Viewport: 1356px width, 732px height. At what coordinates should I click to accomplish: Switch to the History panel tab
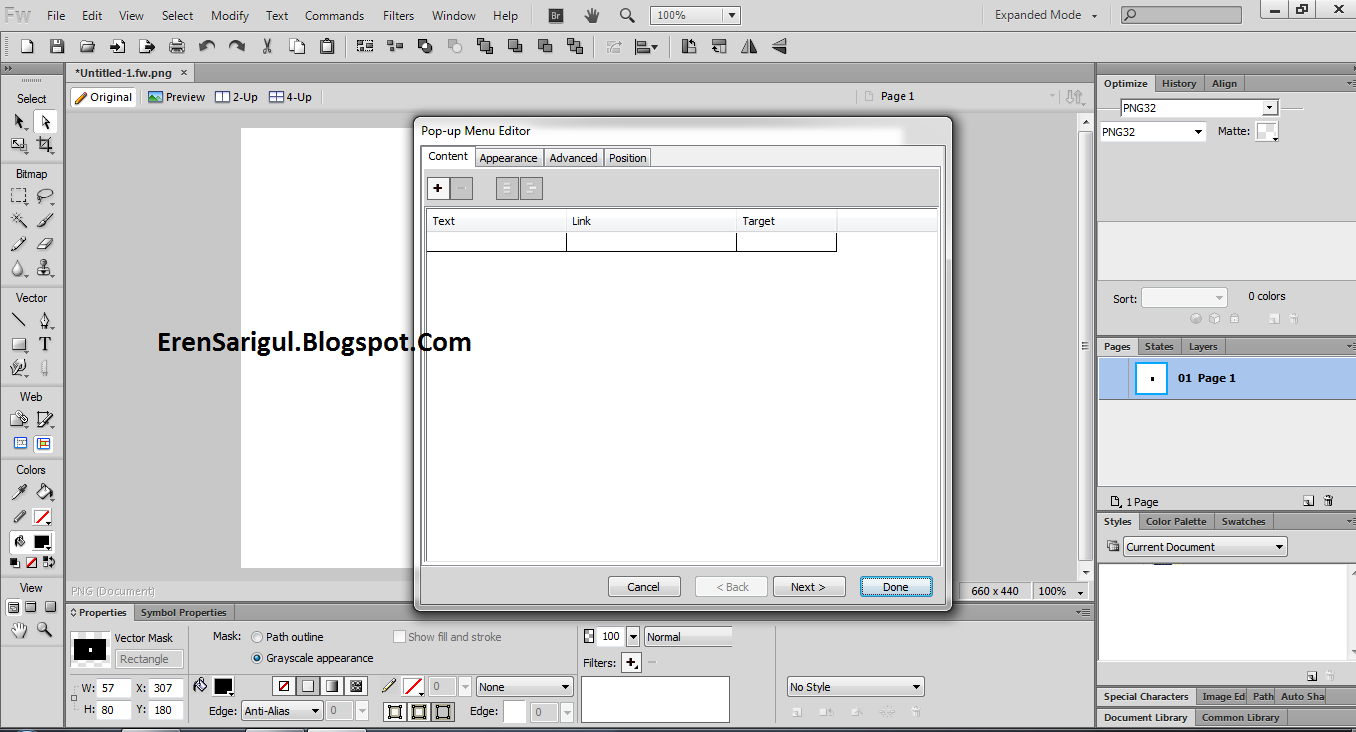[x=1178, y=83]
